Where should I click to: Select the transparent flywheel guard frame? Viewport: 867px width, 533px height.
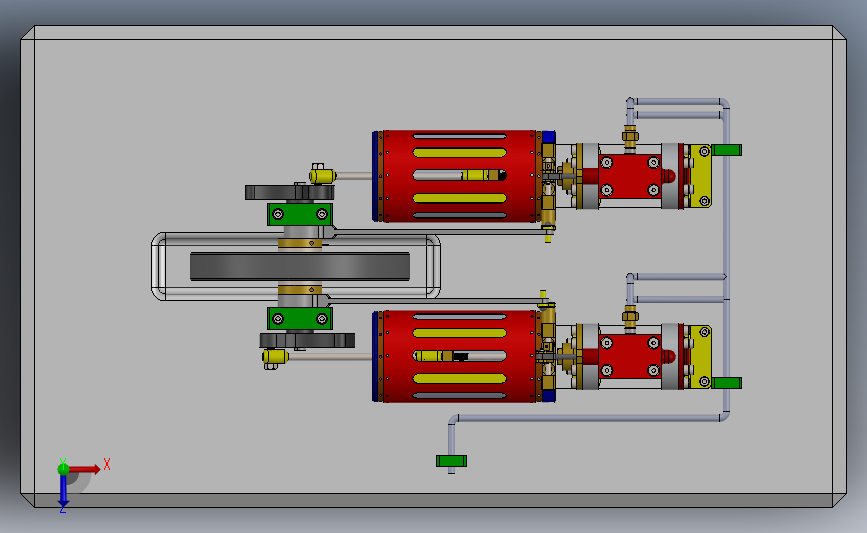296,266
